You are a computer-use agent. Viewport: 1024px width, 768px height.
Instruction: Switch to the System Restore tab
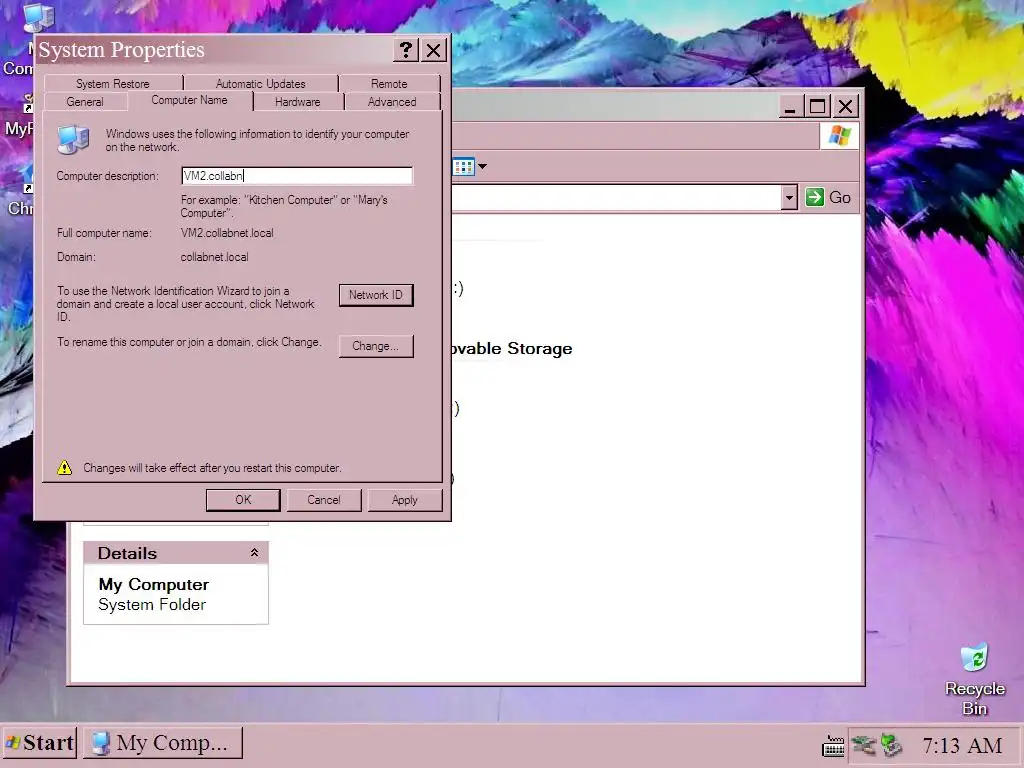tap(113, 84)
